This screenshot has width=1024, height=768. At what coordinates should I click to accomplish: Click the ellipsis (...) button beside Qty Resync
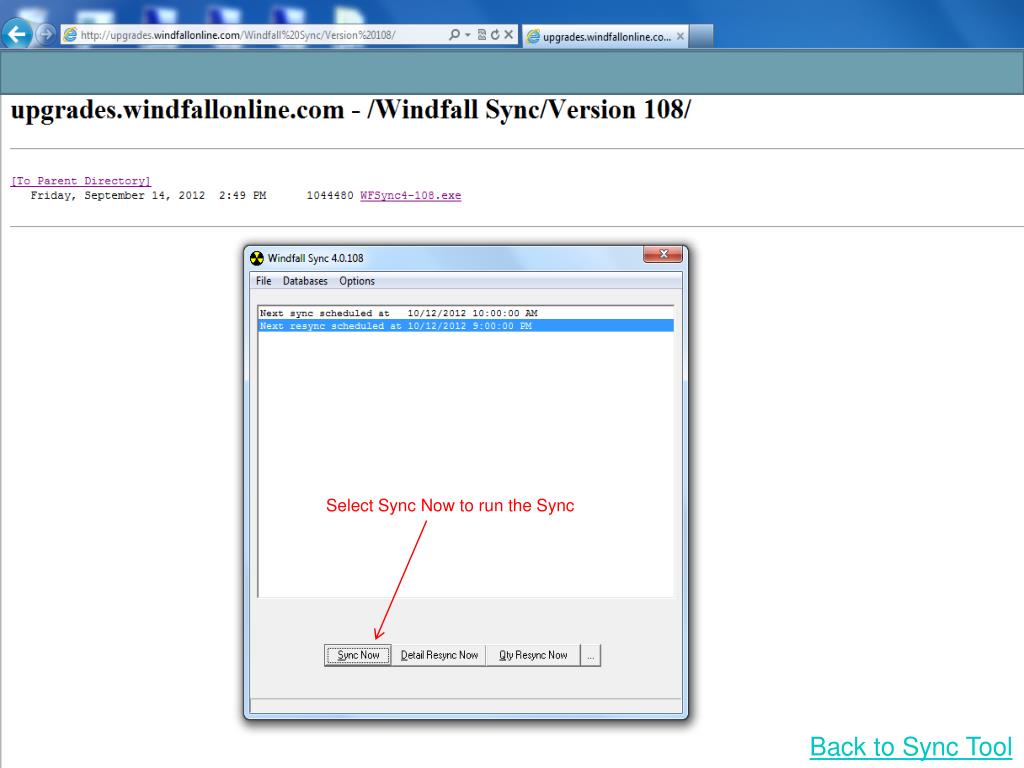[x=590, y=655]
